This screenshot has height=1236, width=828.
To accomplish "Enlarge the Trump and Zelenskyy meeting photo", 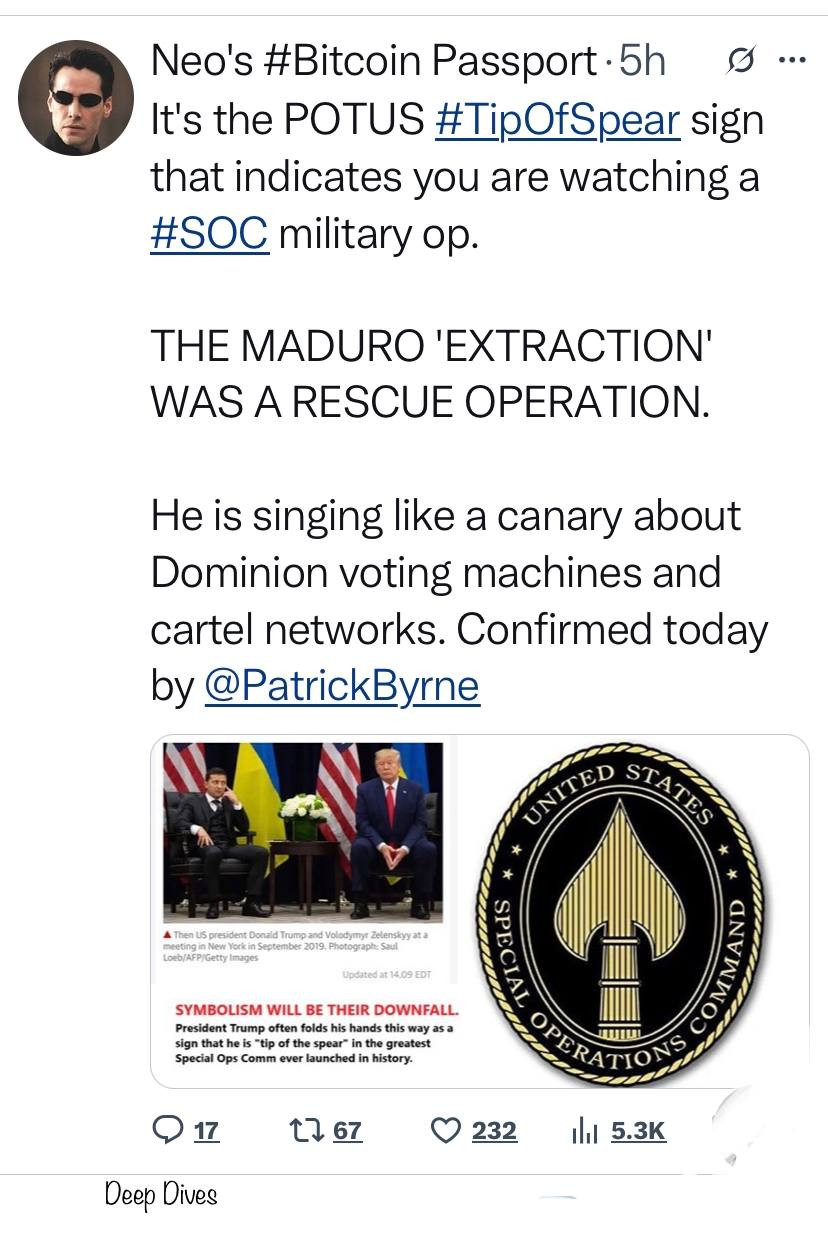I will point(303,830).
